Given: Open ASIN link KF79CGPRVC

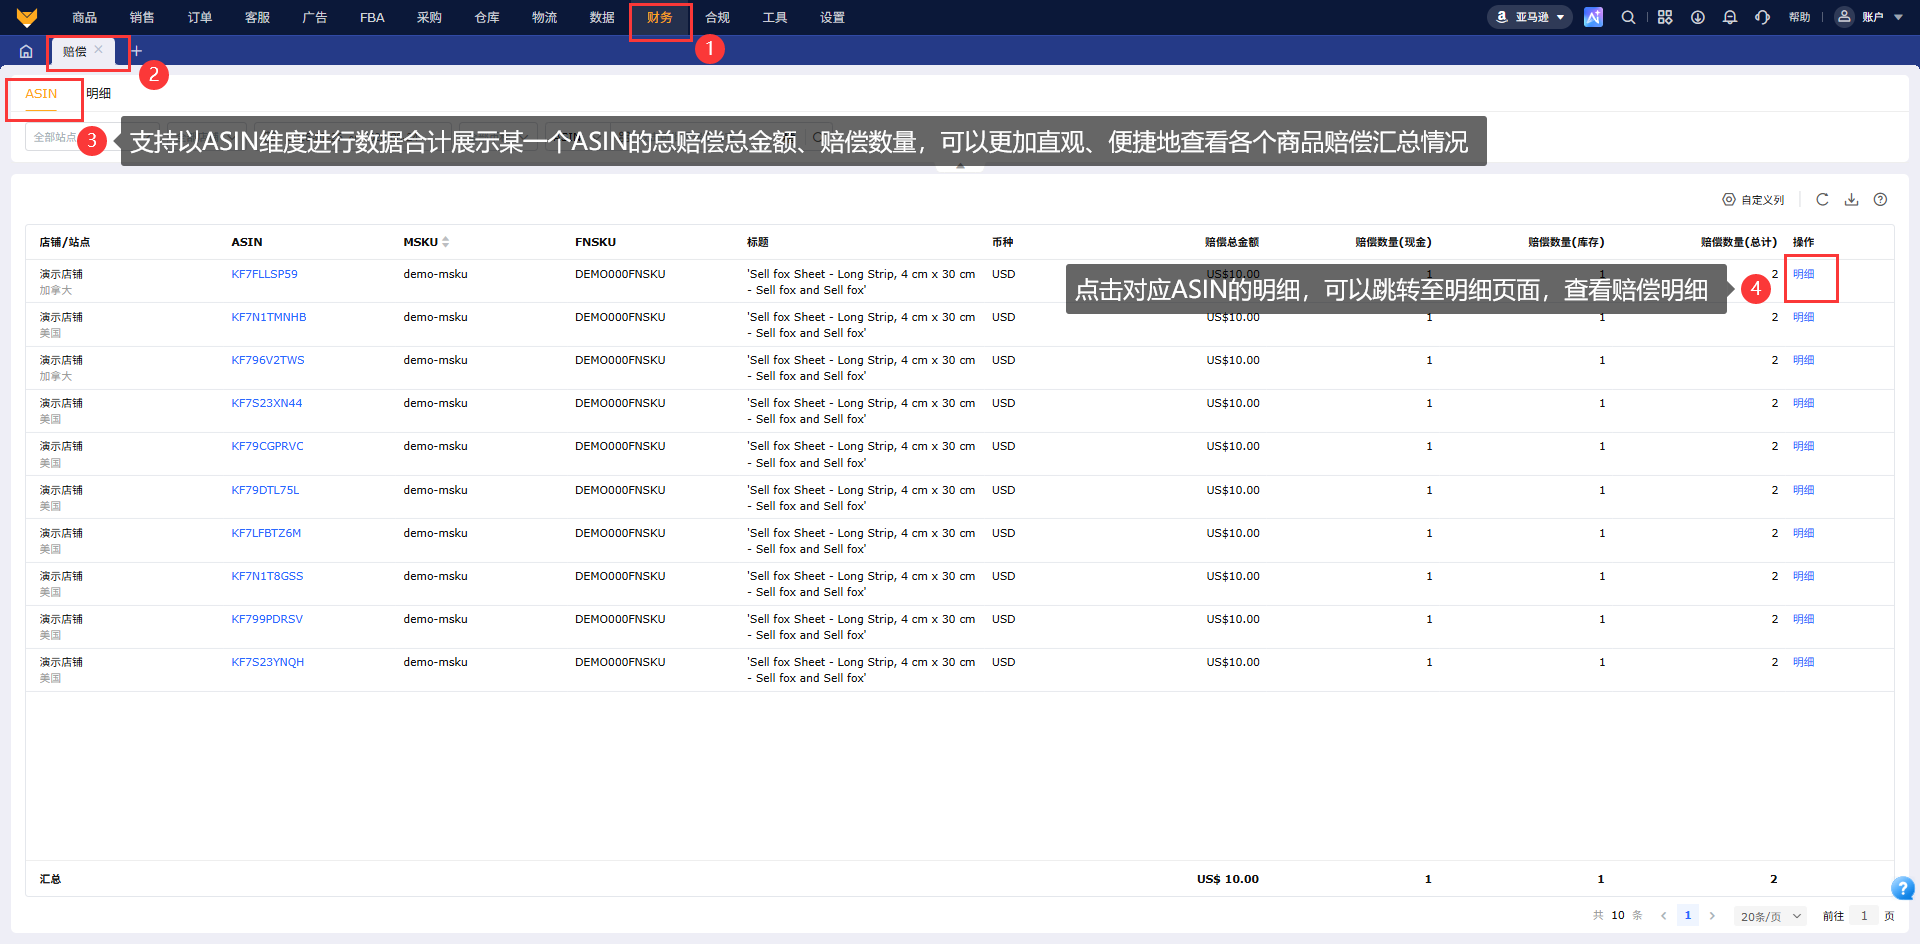Looking at the screenshot, I should 267,446.
